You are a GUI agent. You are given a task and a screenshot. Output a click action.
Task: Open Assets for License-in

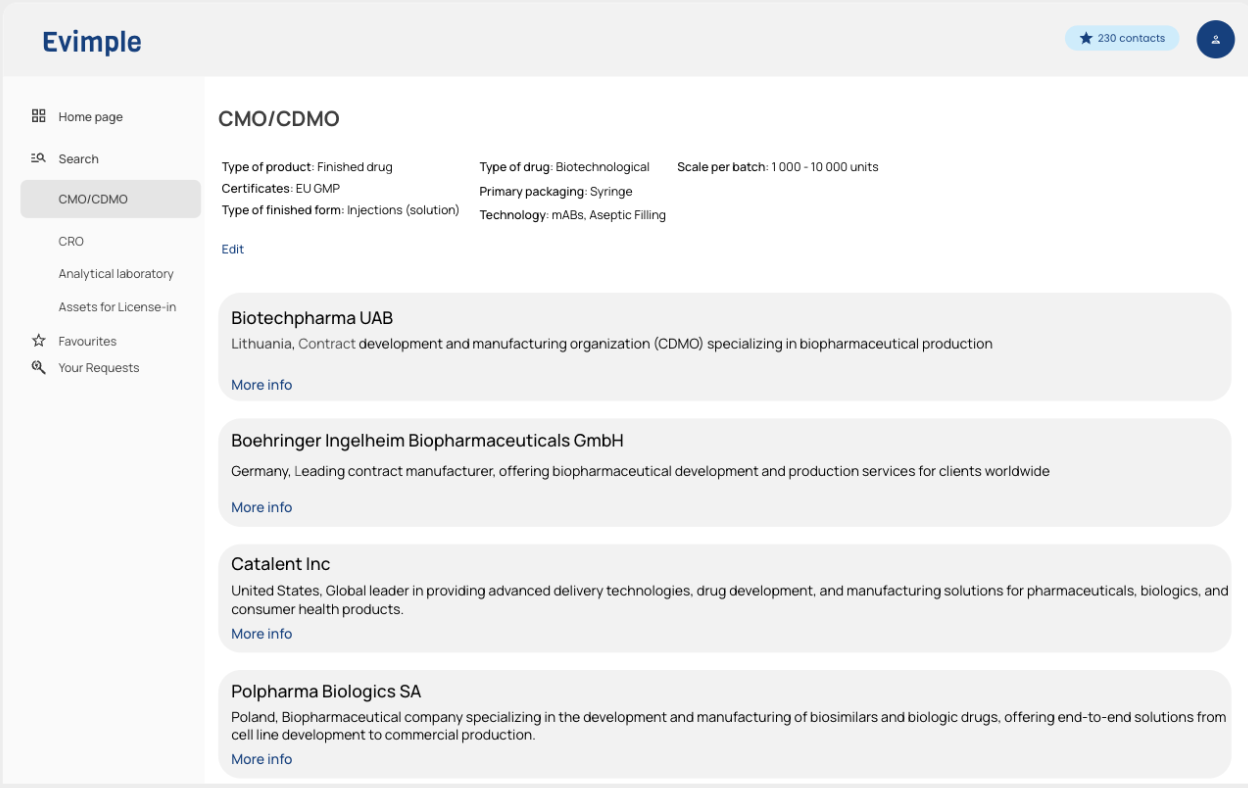click(117, 307)
